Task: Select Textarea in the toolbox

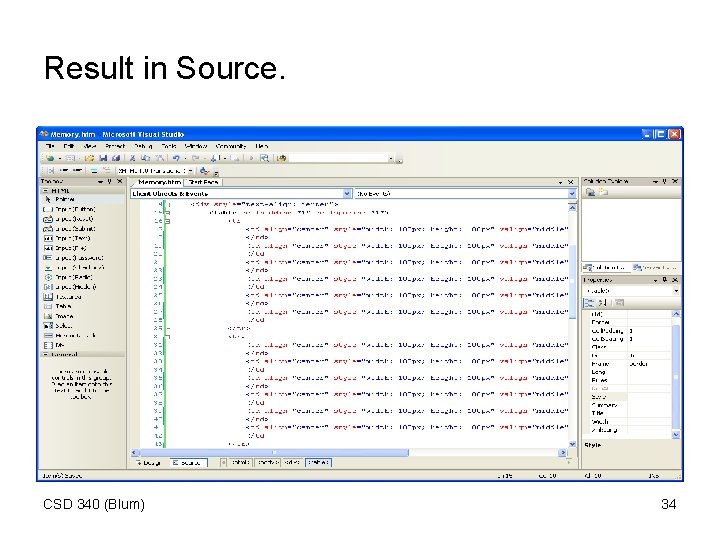Action: (82, 297)
